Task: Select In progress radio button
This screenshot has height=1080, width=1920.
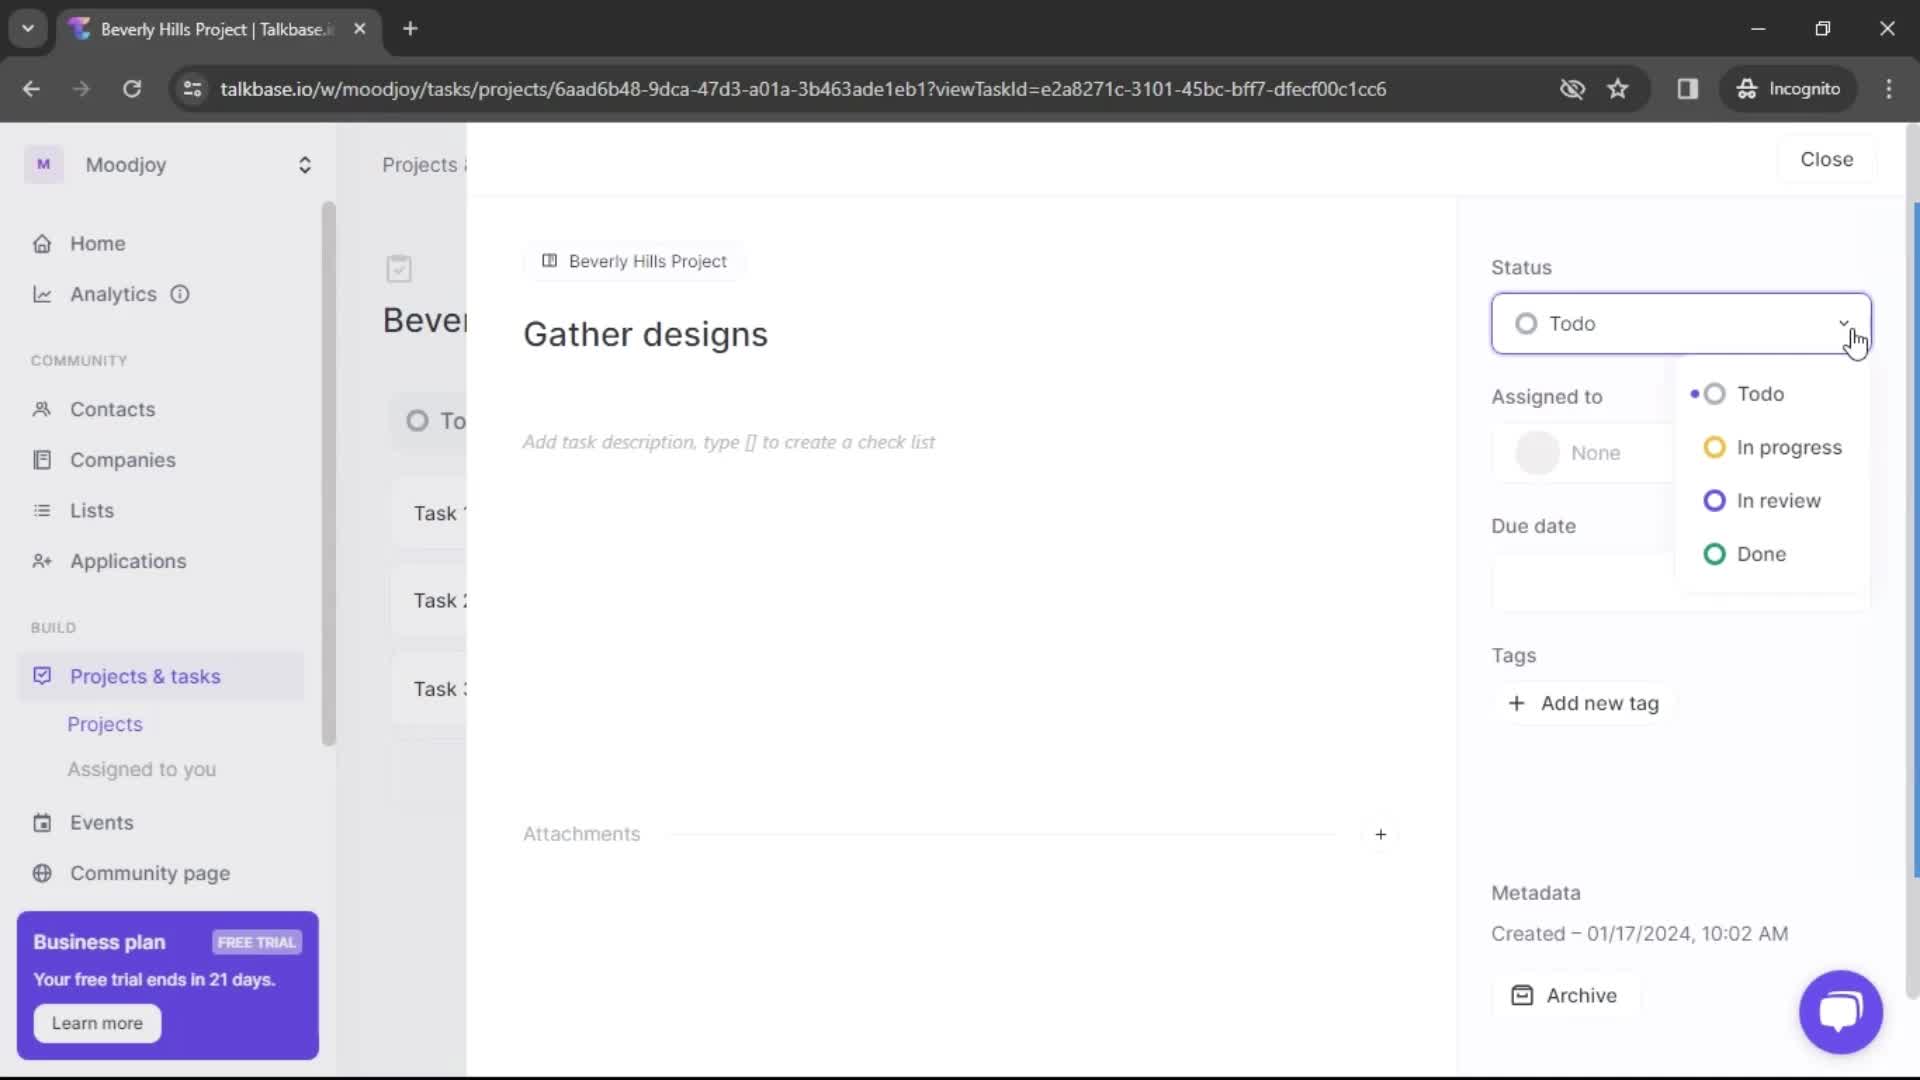Action: 1713,447
